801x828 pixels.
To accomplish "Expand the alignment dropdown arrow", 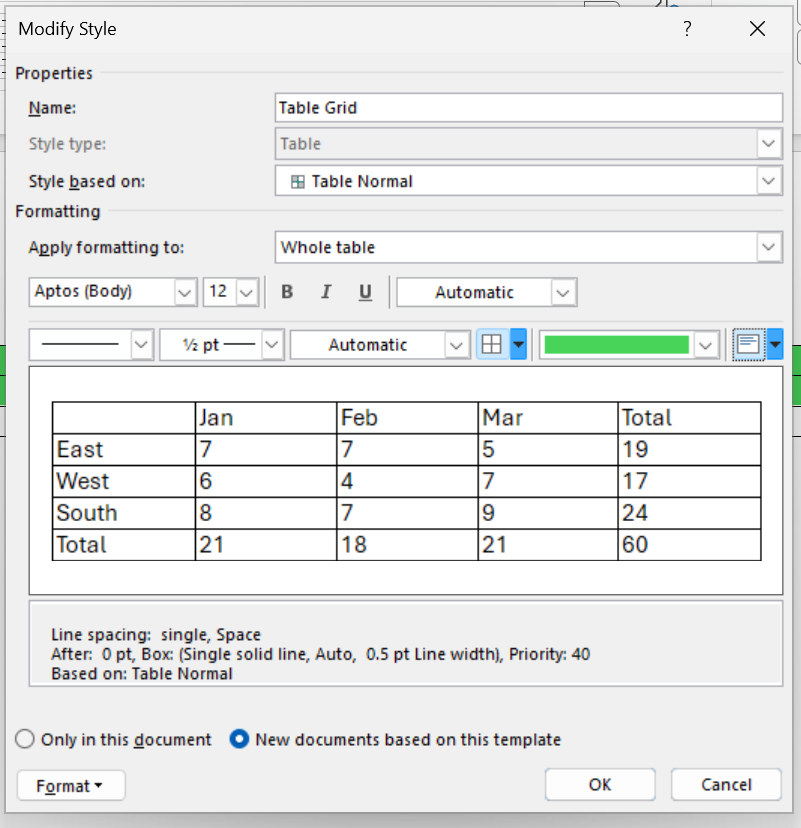I will coord(775,344).
